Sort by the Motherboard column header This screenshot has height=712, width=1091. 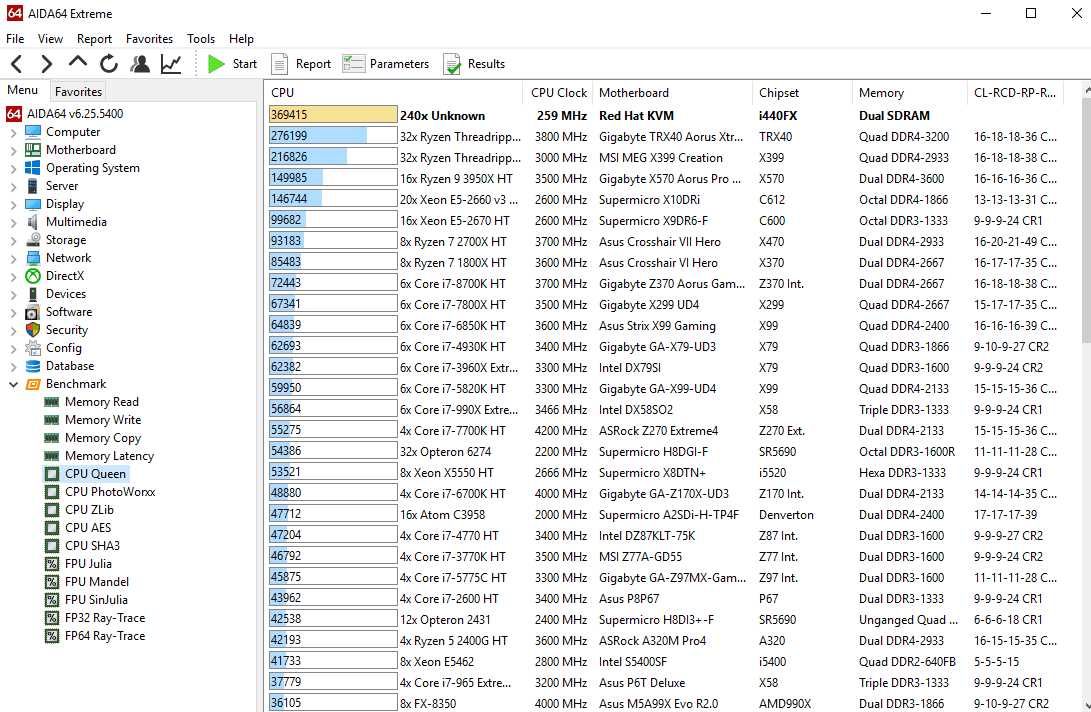[x=672, y=93]
